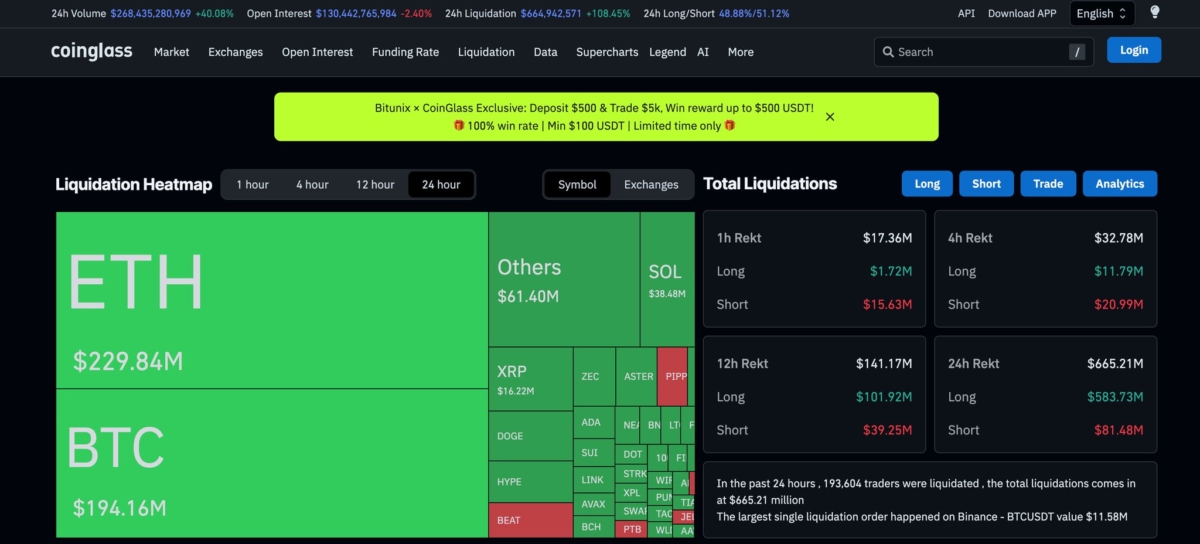Open the Market menu
Image resolution: width=1200 pixels, height=544 pixels.
point(171,52)
